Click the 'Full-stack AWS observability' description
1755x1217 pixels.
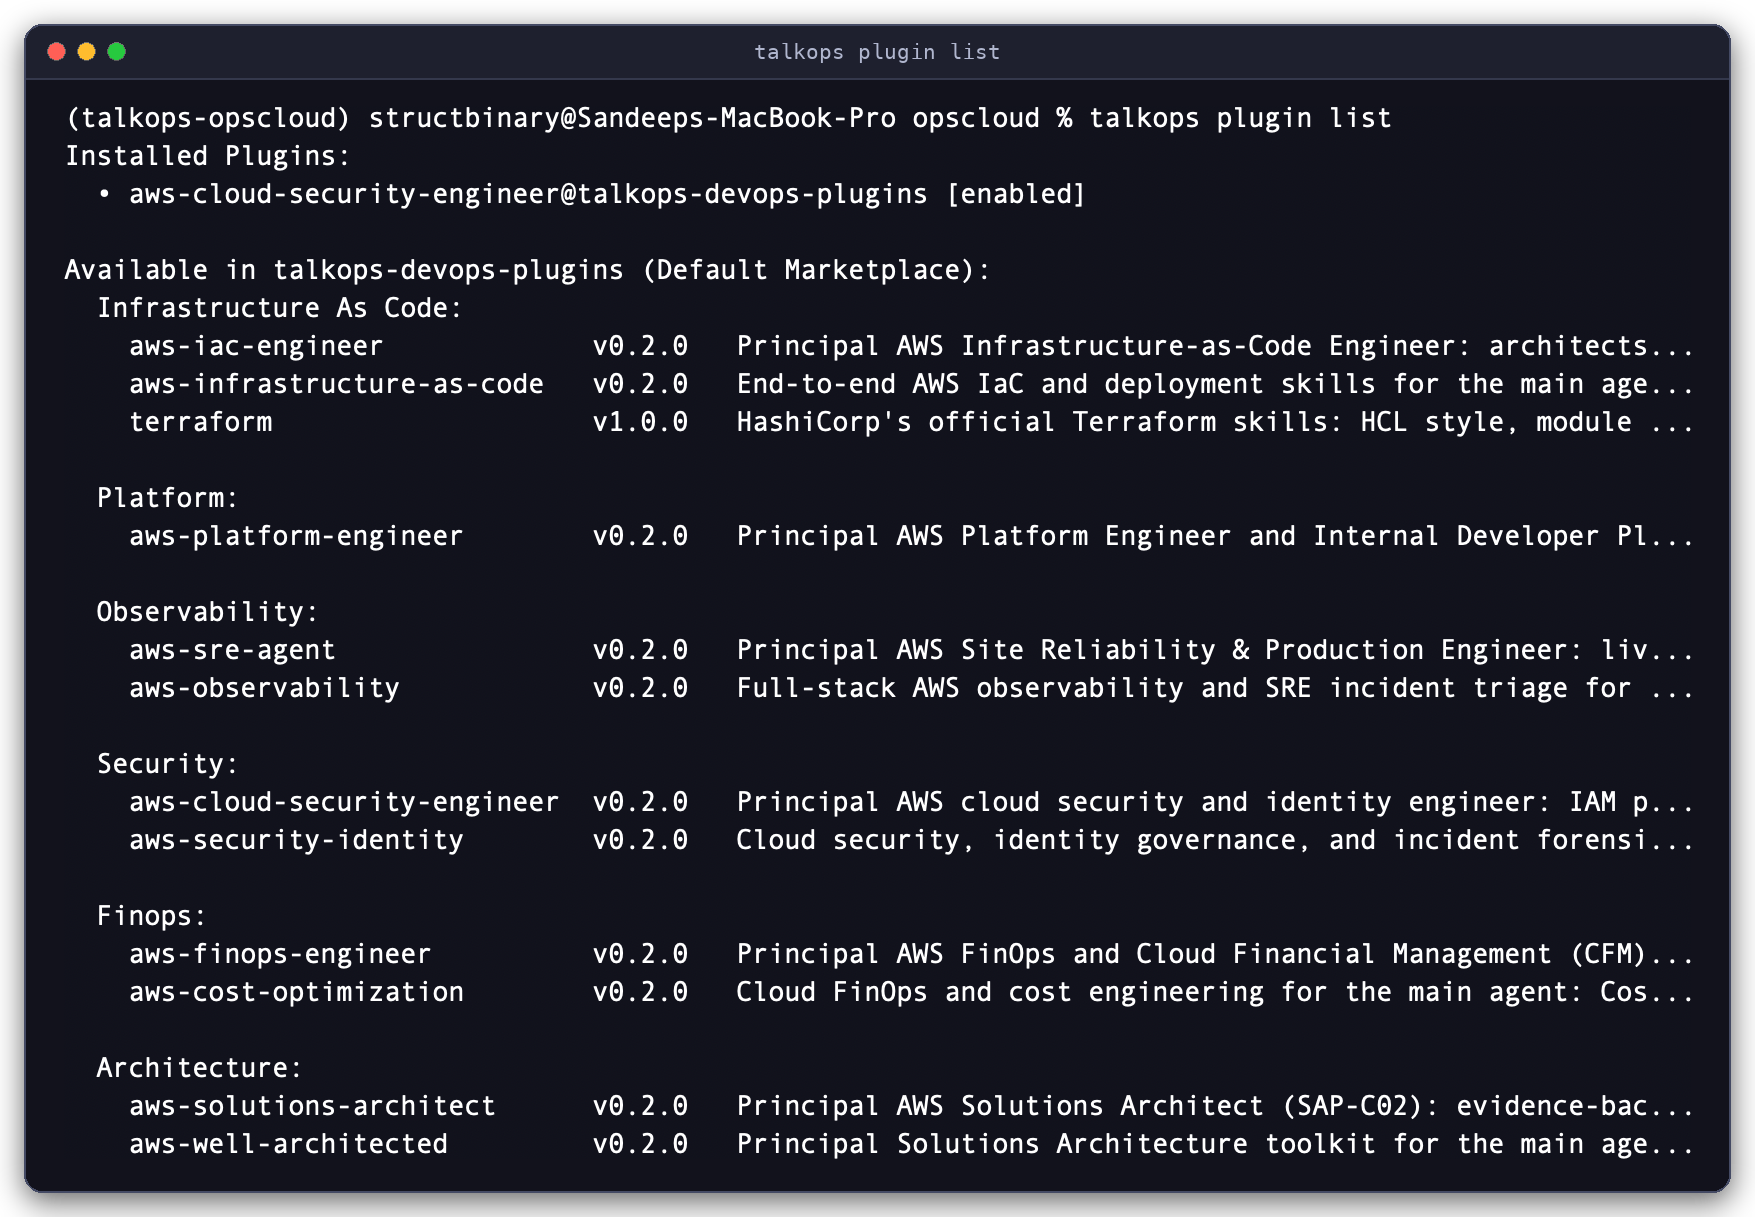[1215, 688]
